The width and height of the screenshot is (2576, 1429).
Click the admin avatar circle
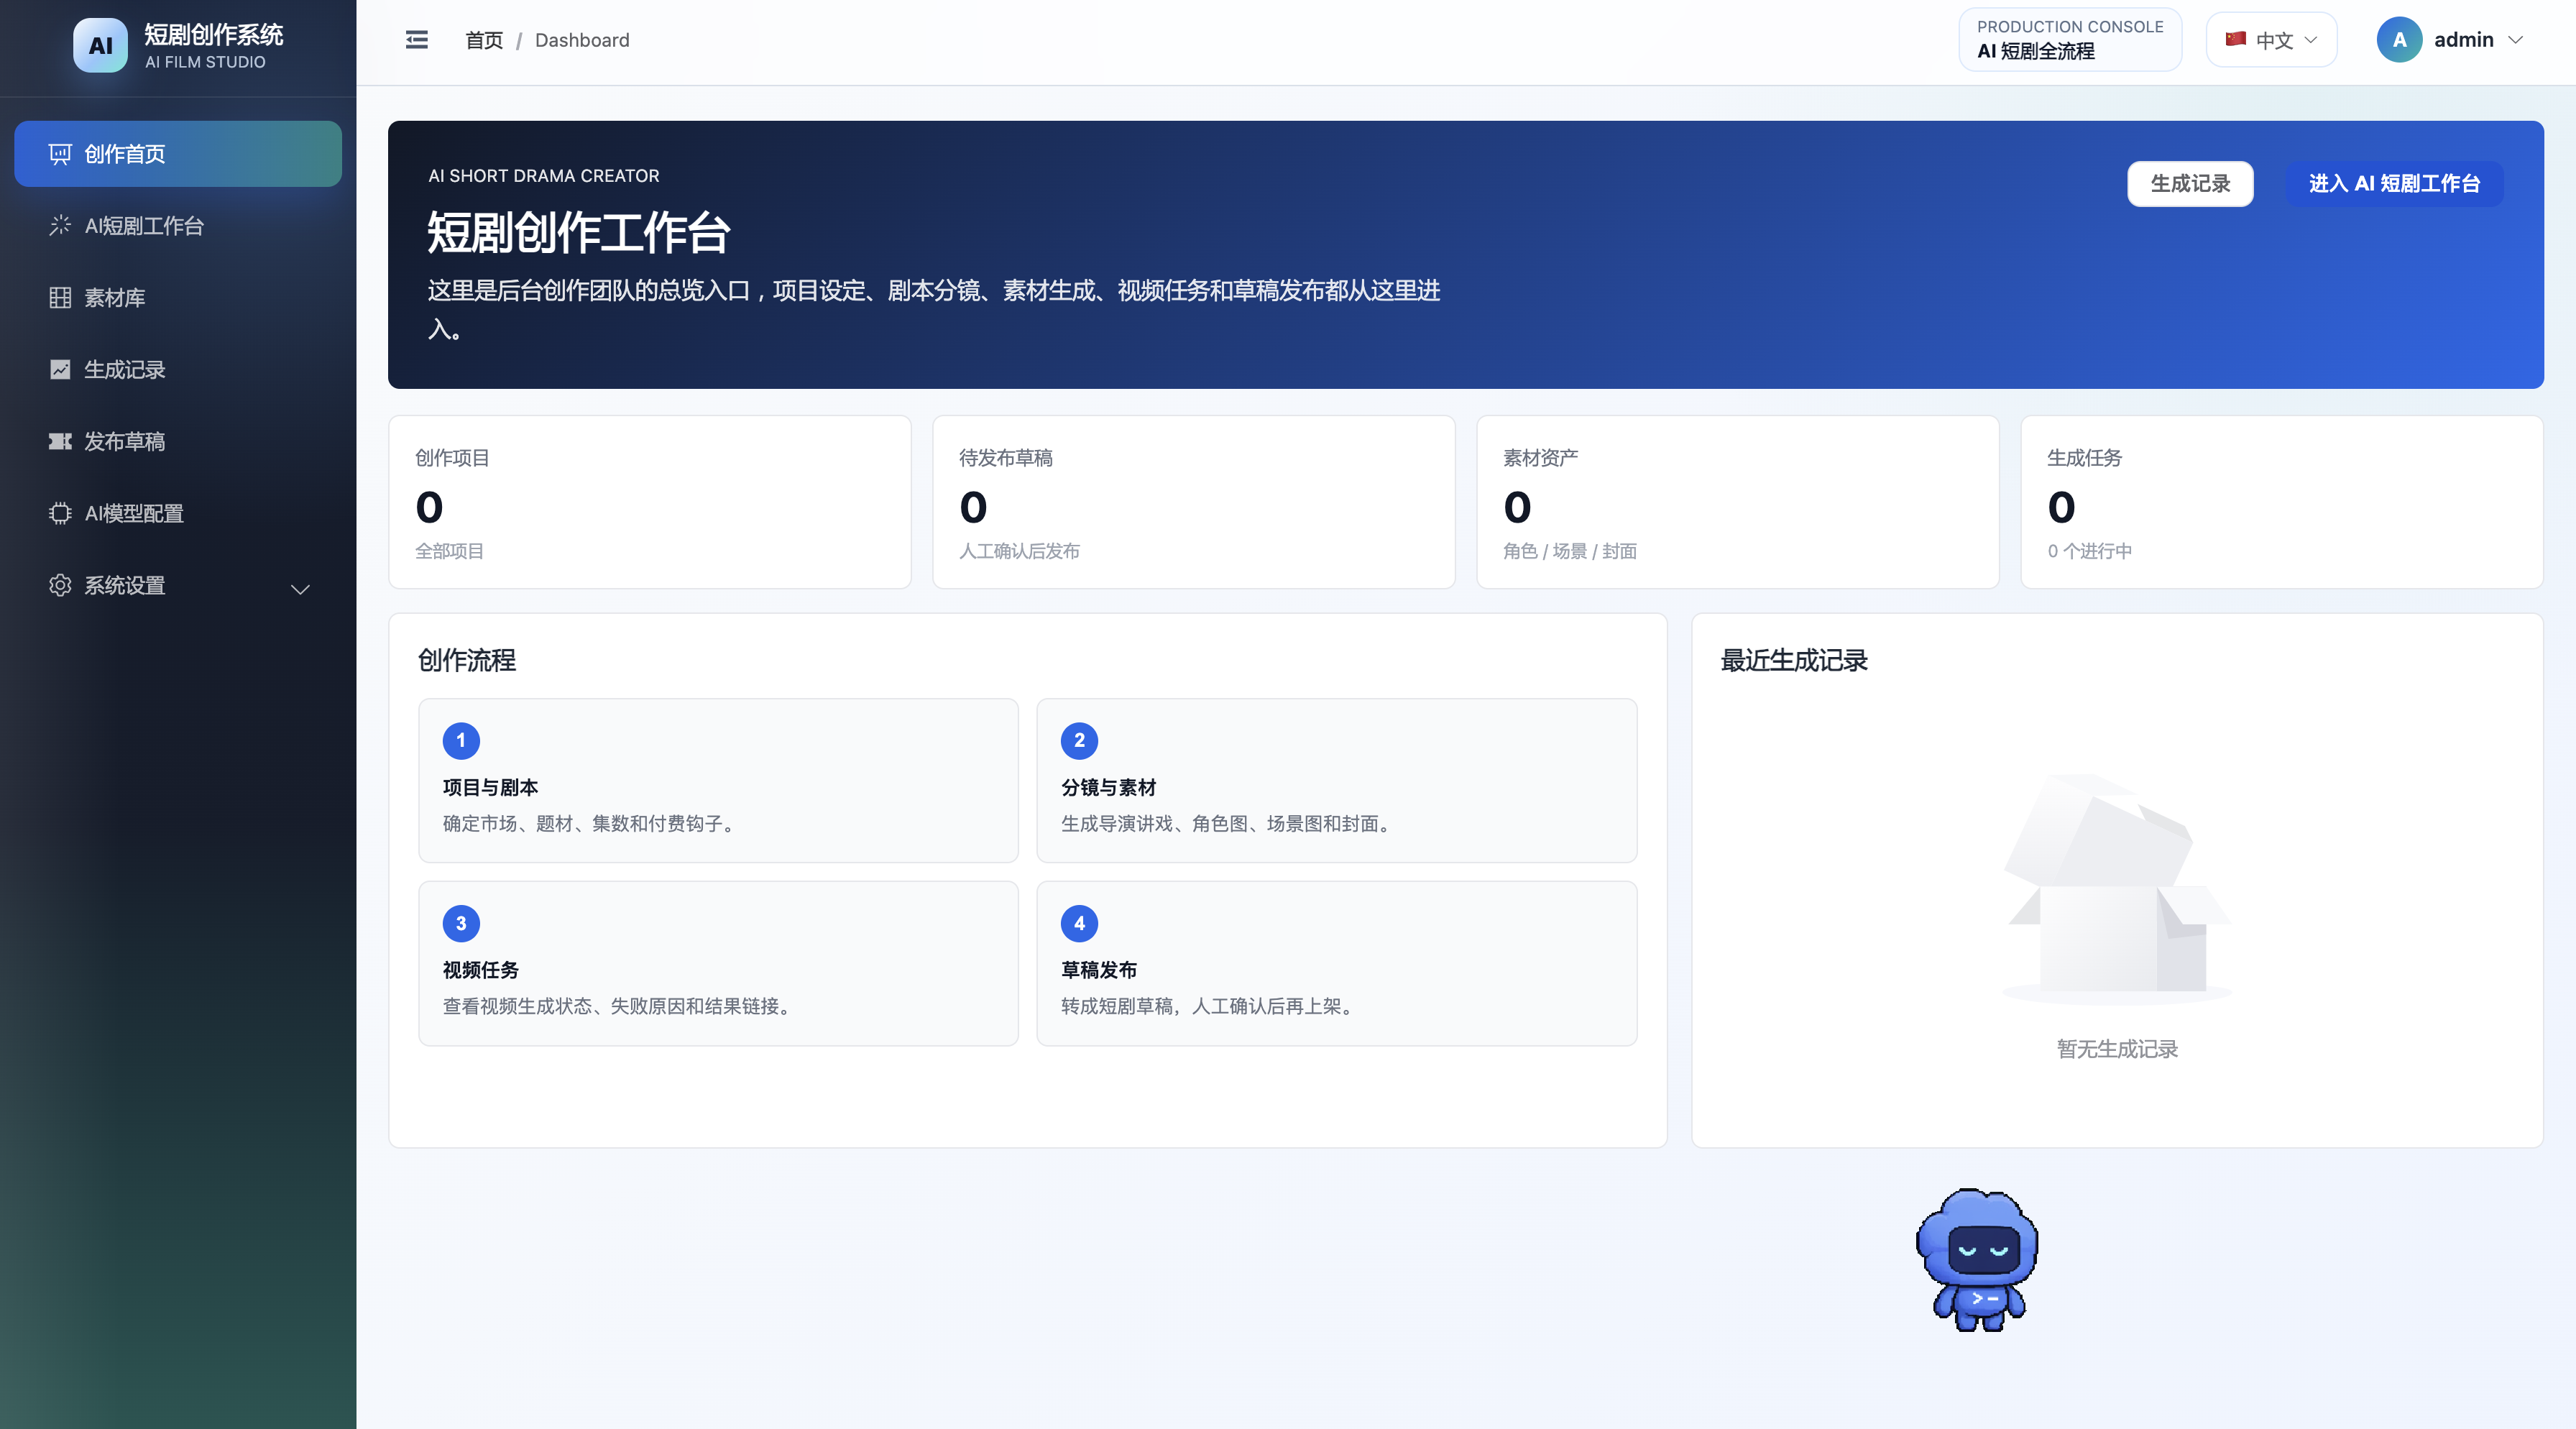pos(2399,40)
